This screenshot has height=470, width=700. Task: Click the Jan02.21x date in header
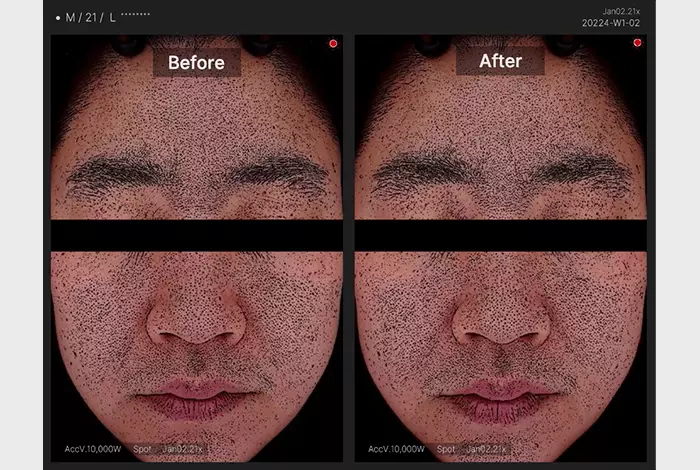click(x=620, y=11)
